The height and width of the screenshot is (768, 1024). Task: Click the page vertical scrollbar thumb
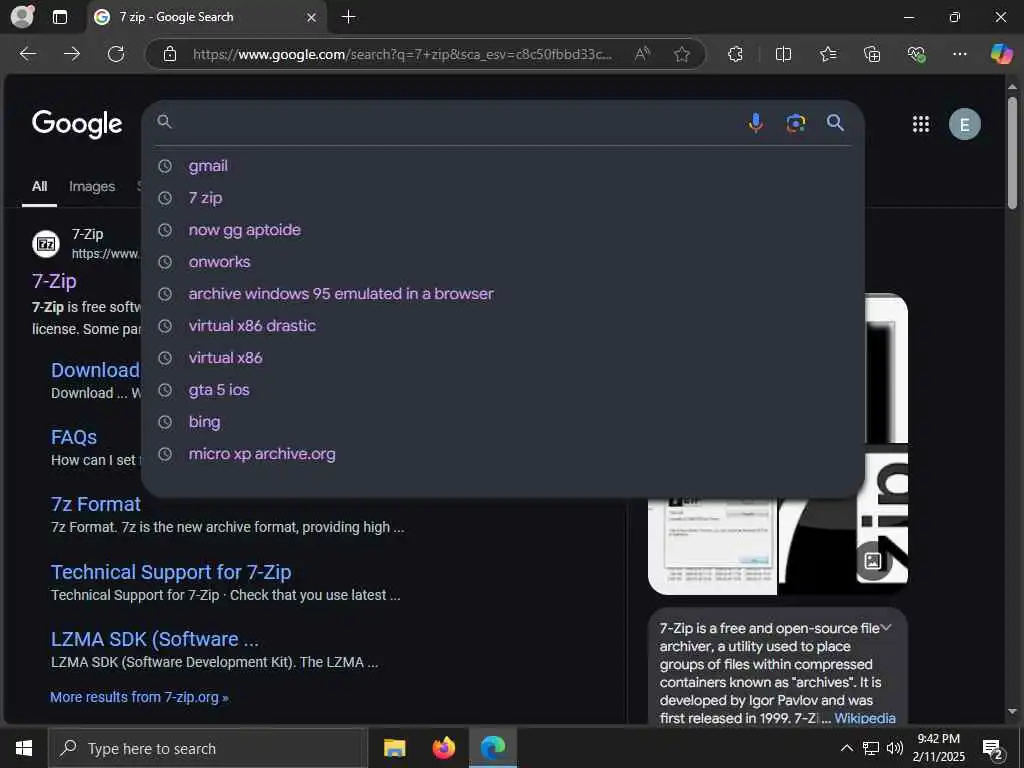click(1012, 153)
